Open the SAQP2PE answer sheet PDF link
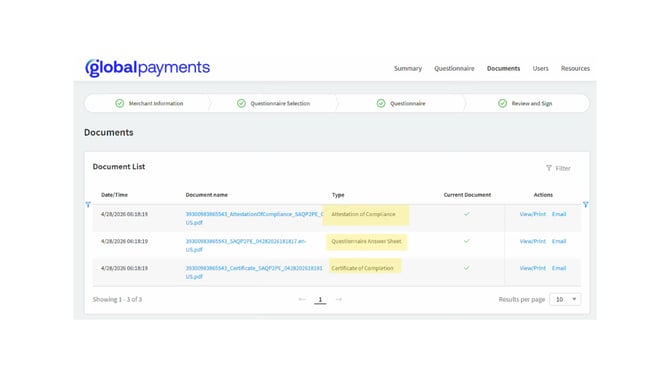The image size is (670, 376). pos(246,245)
